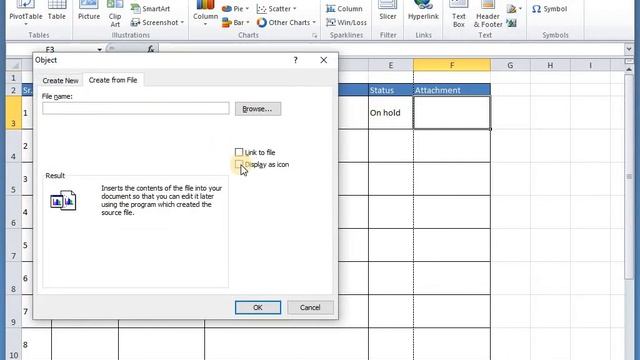Select the Create from File tab
The image size is (640, 360).
tap(113, 80)
